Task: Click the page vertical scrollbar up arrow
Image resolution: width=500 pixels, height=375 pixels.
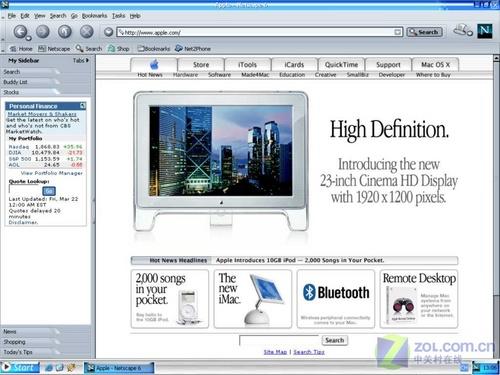Action: pos(496,58)
